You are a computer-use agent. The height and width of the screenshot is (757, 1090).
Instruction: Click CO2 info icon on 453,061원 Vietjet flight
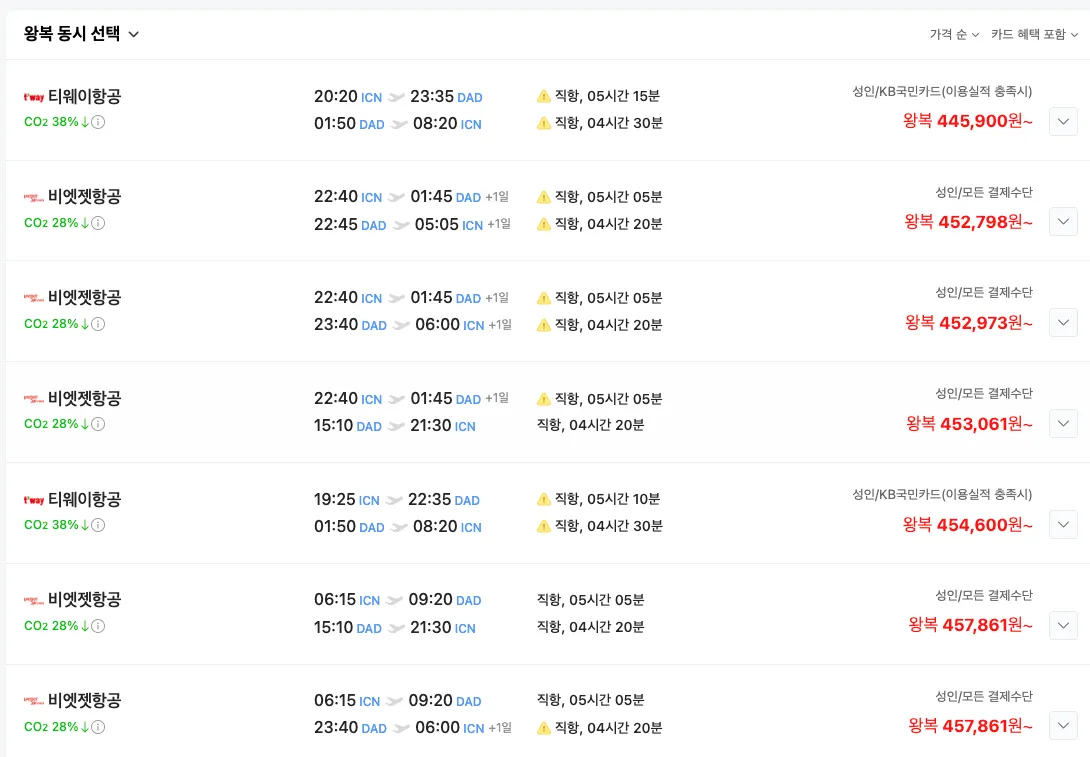tap(99, 424)
